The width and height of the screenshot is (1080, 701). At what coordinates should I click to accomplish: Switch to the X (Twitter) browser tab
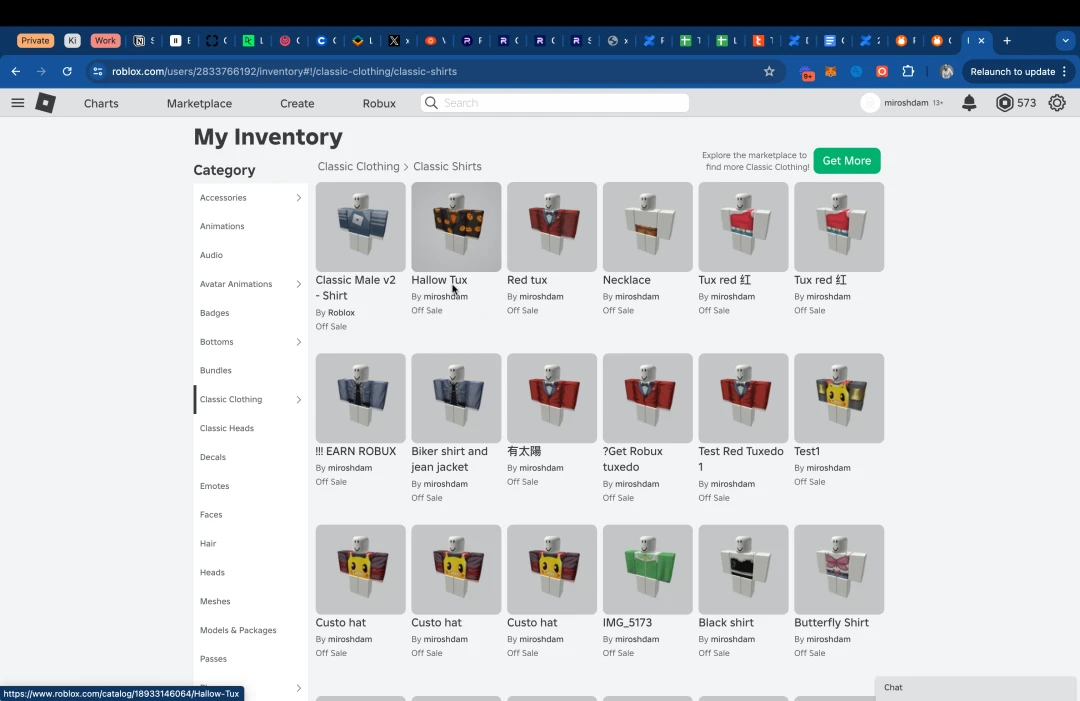(x=394, y=41)
